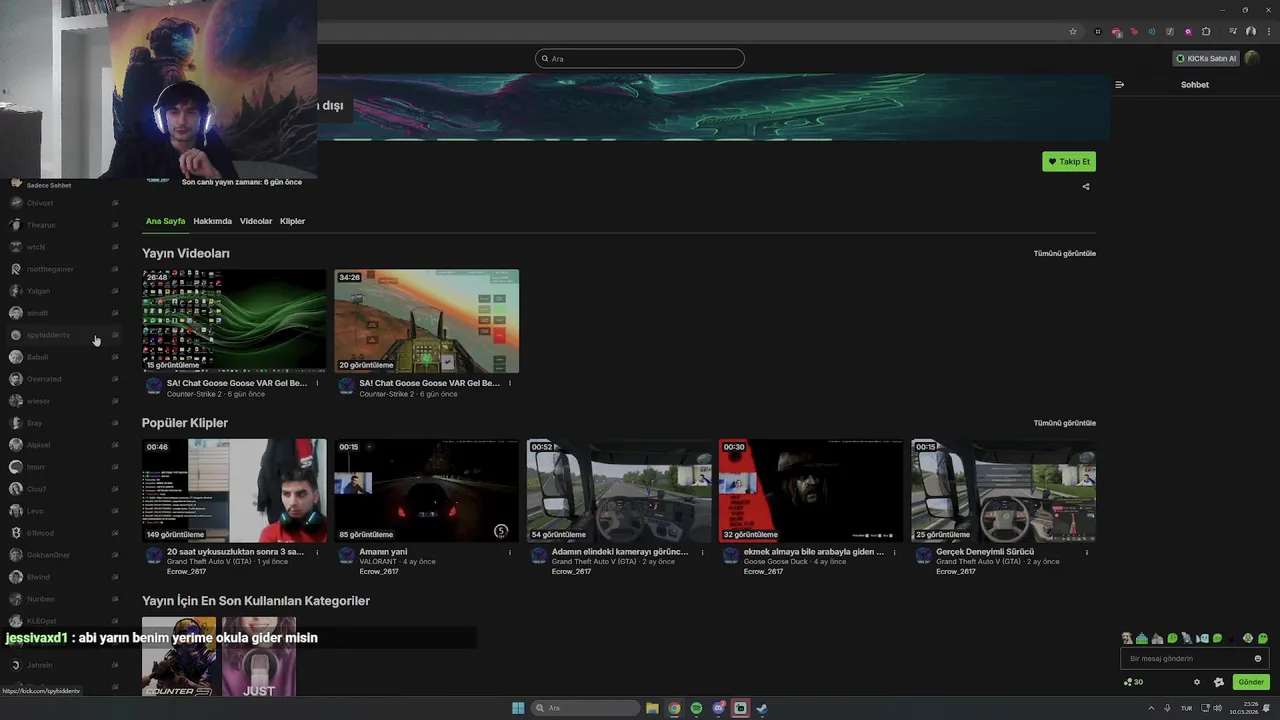Play the 00:15 VALORANT car clip thumbnail

[427, 491]
